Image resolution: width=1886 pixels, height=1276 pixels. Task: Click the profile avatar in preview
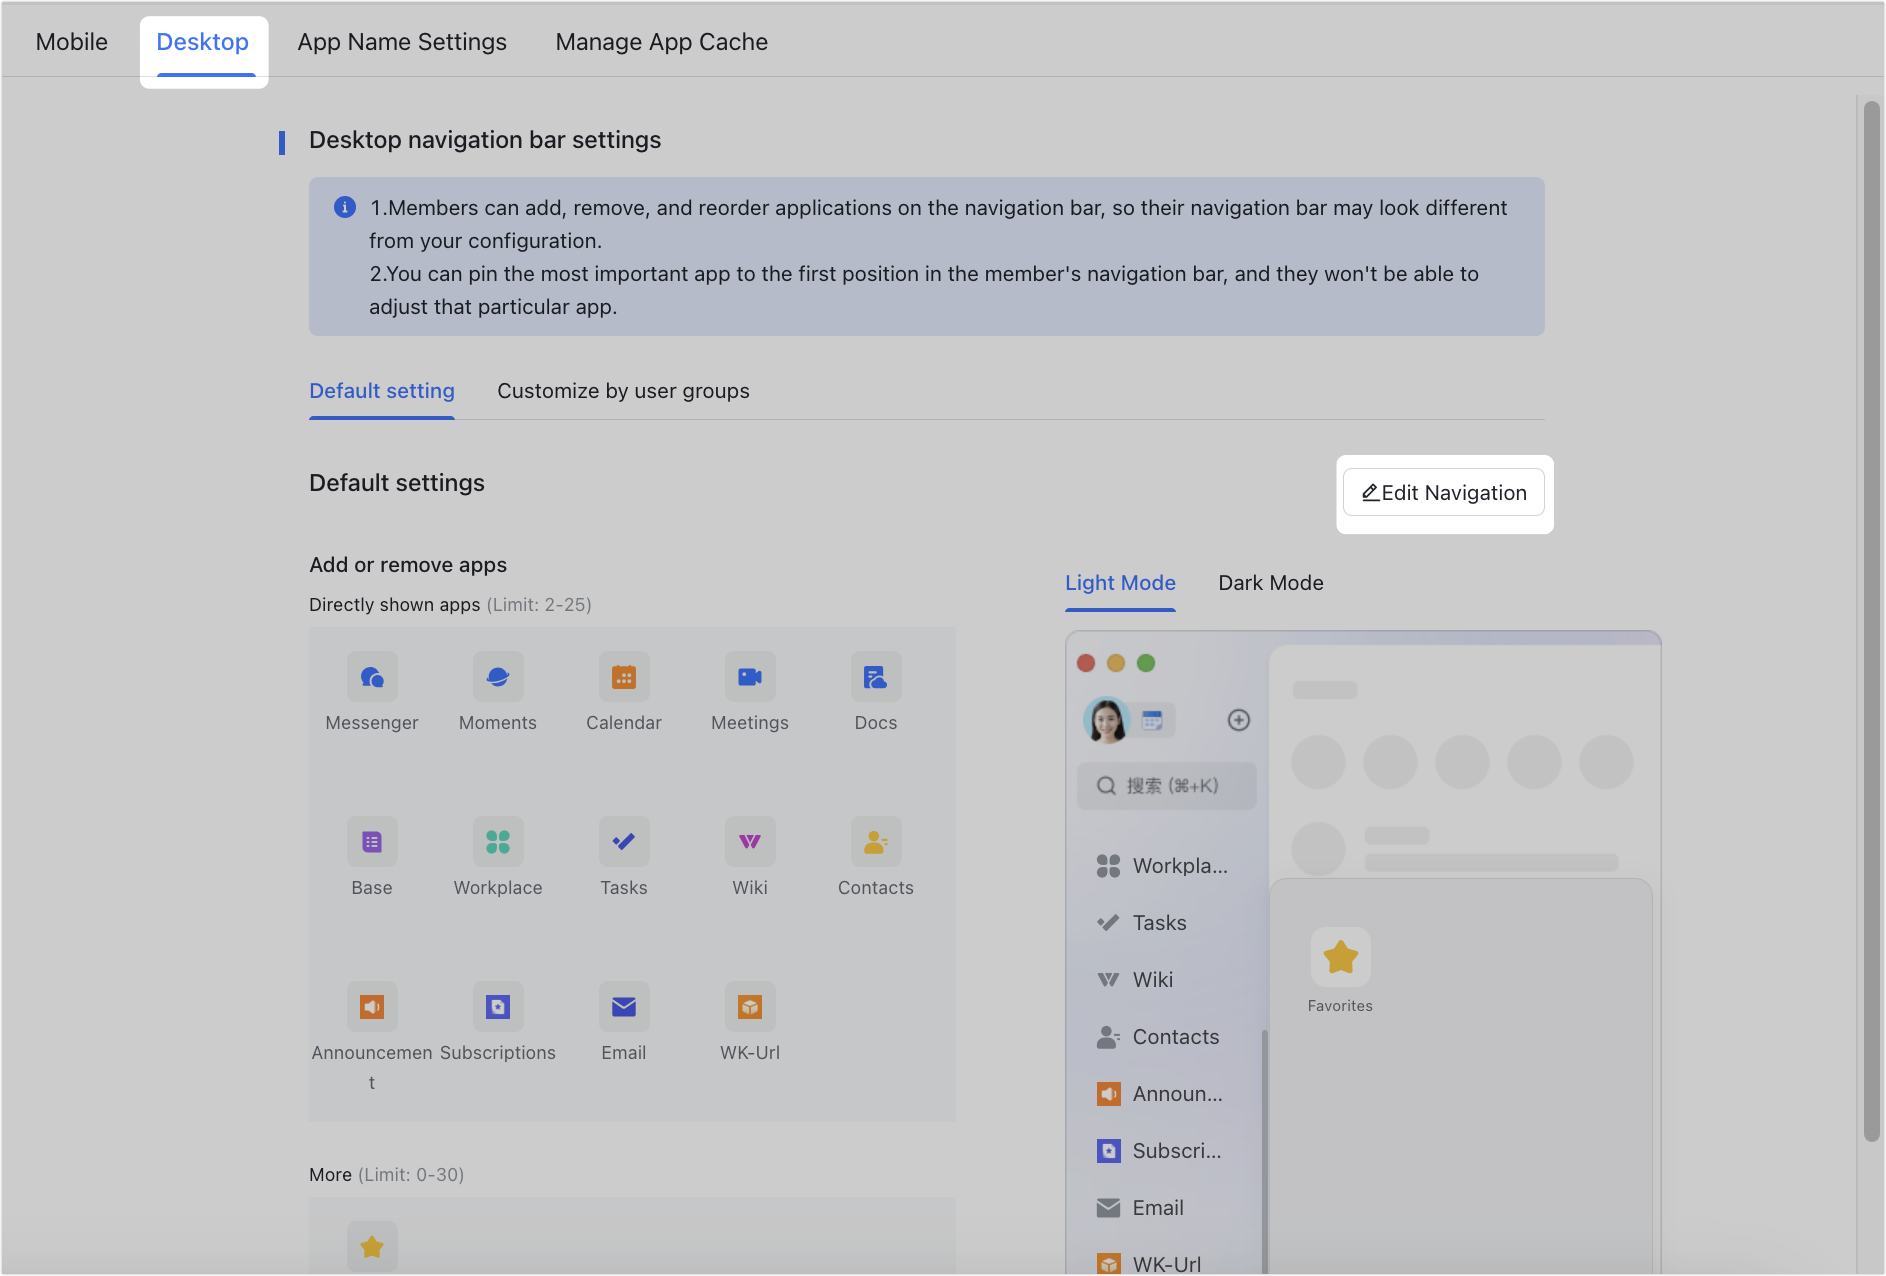click(x=1107, y=720)
